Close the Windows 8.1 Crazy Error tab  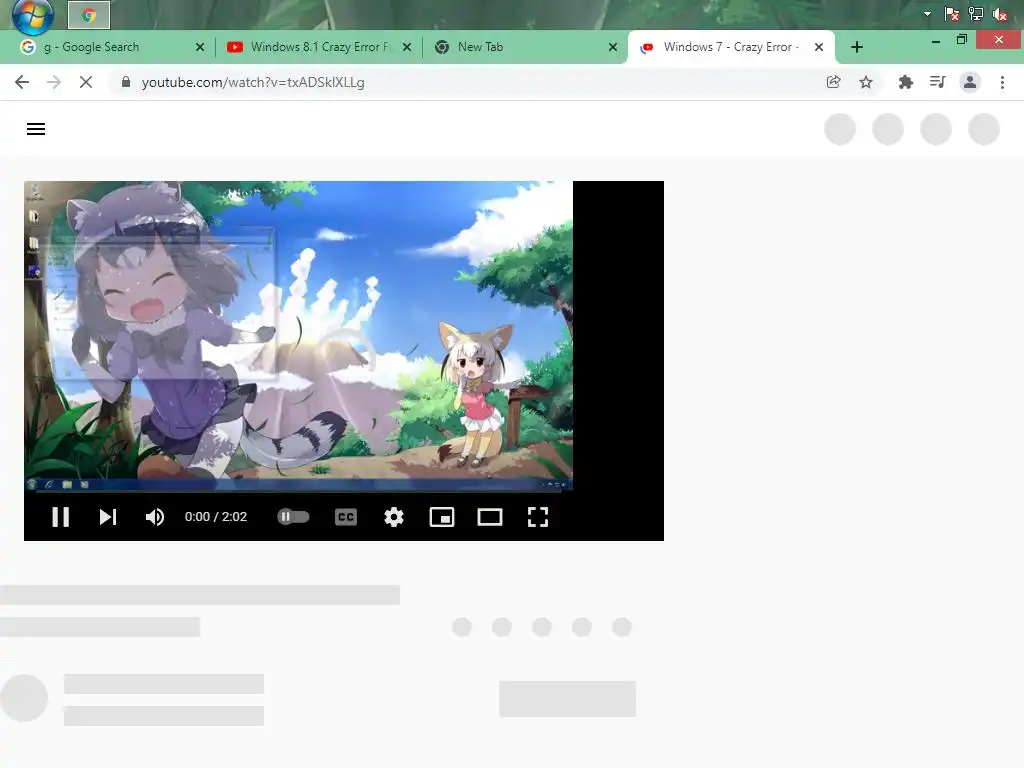coord(407,47)
